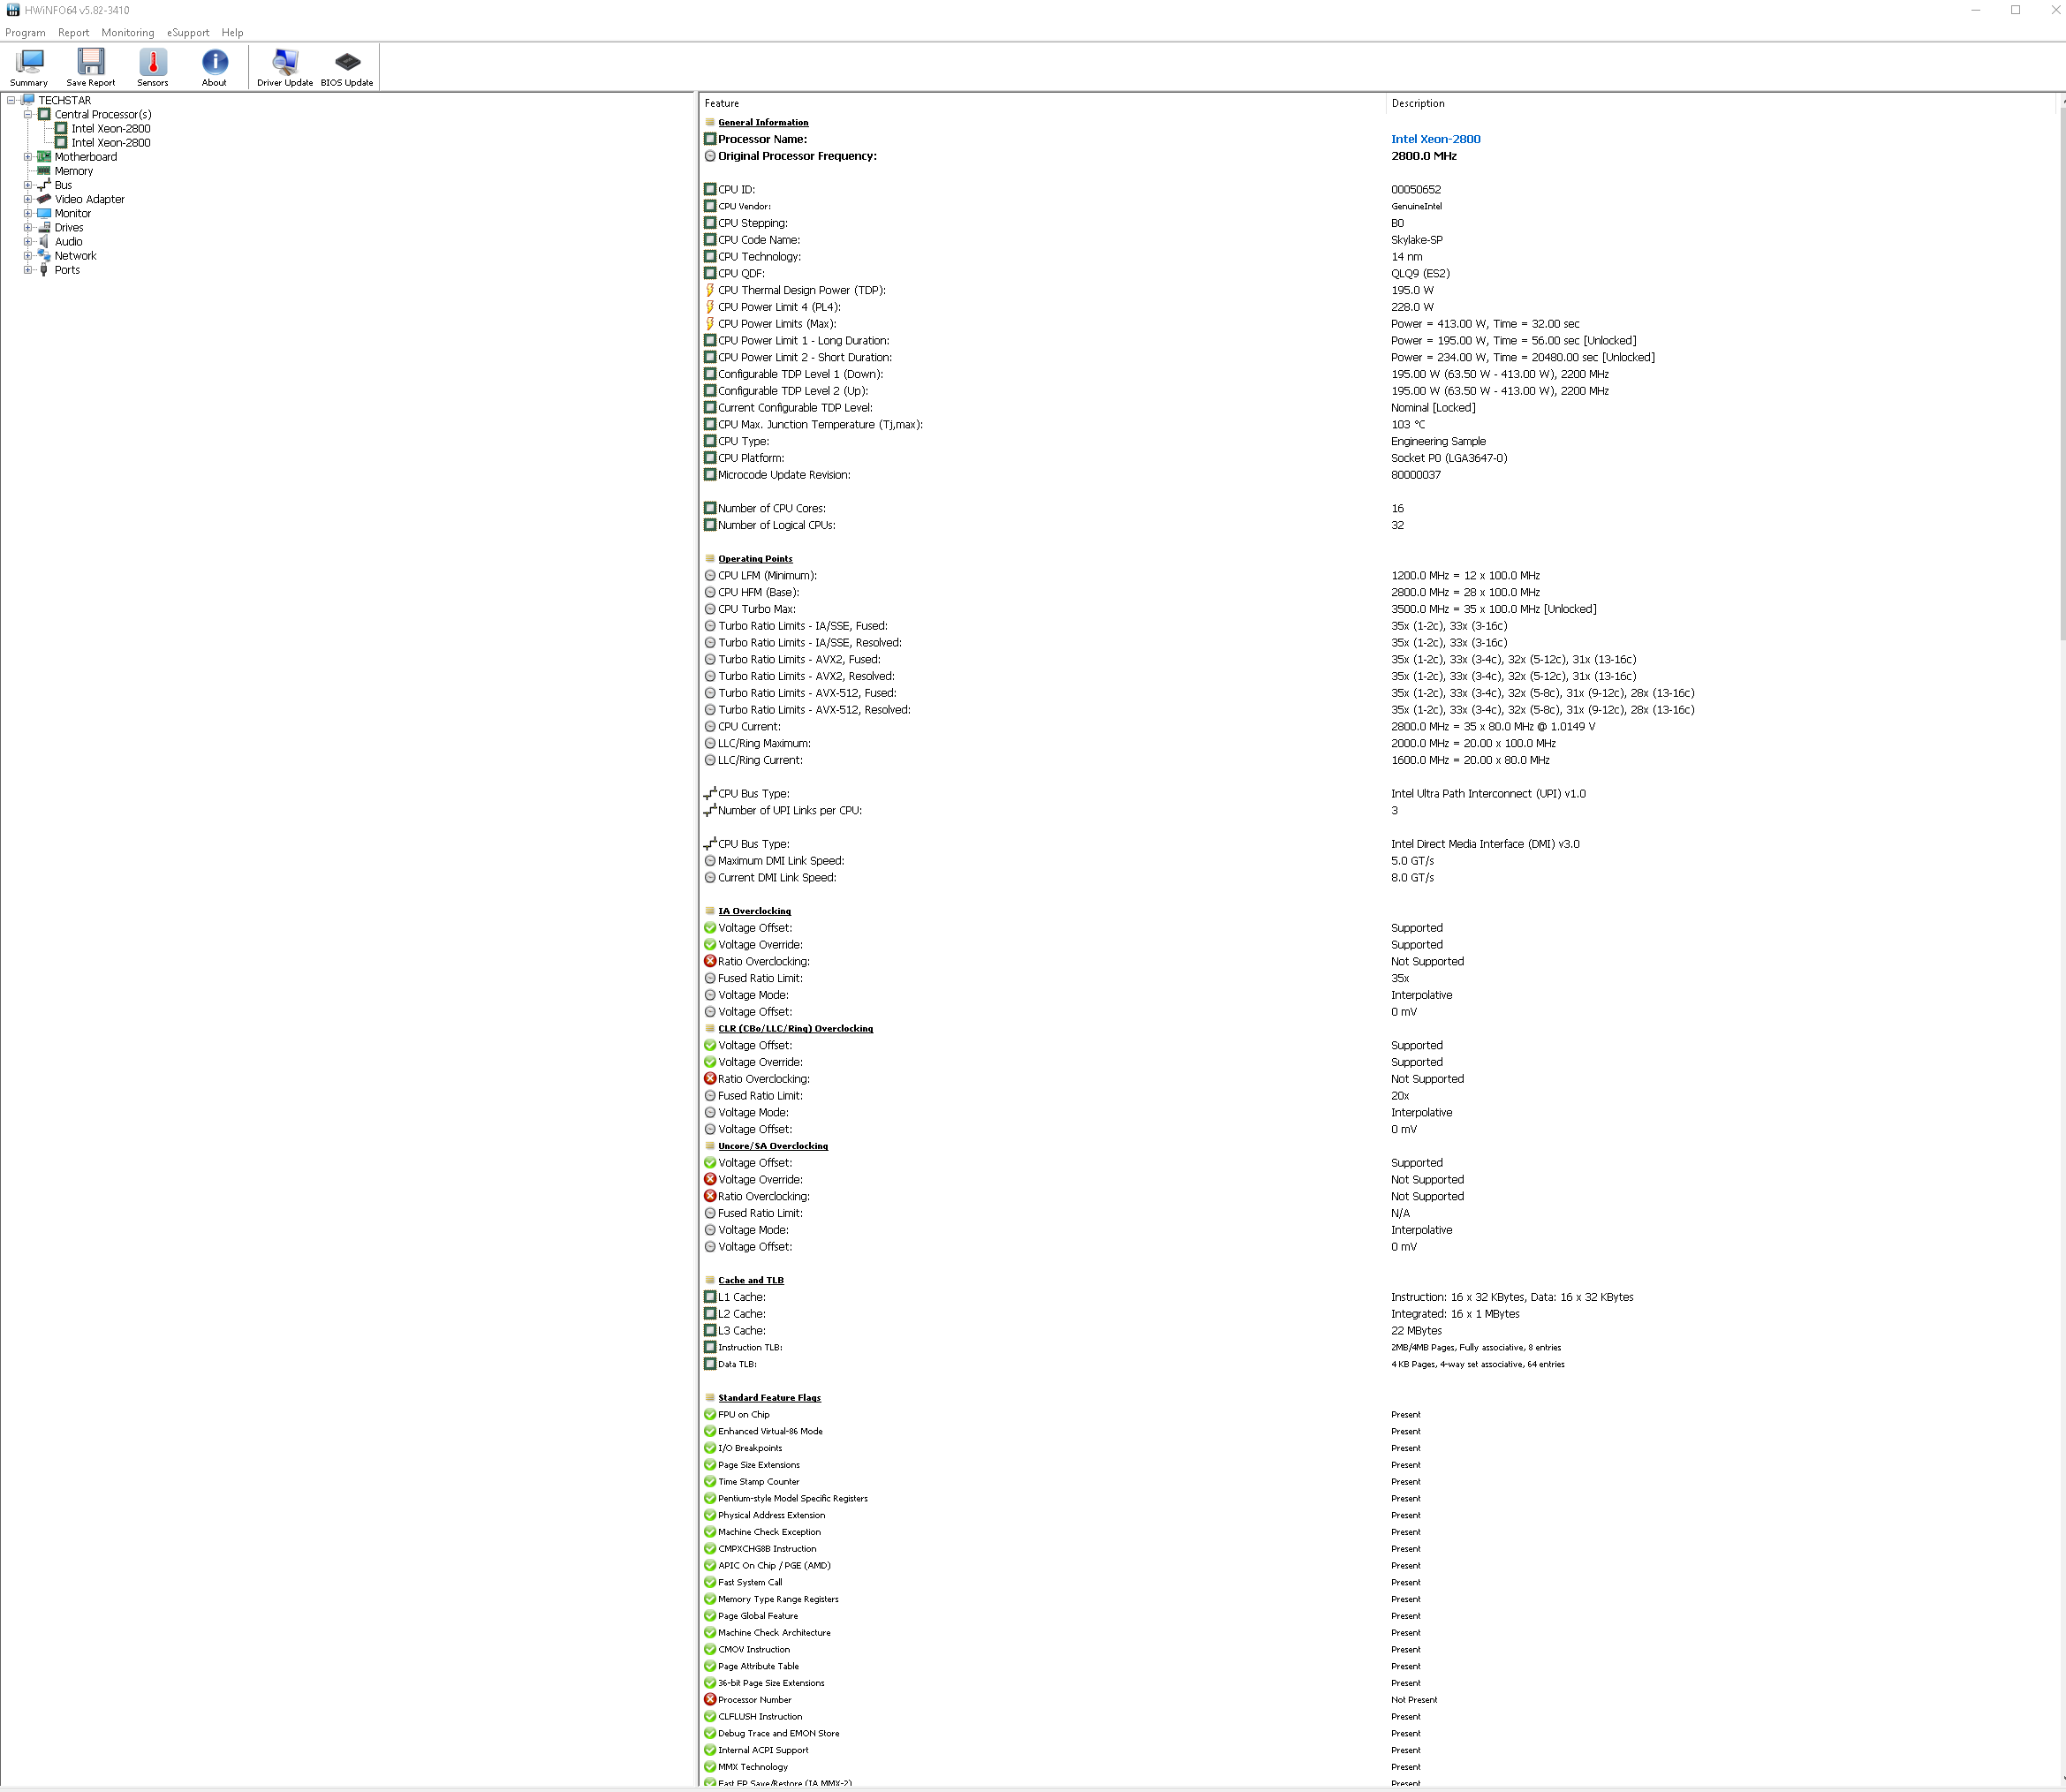Select the CPU Platform row
This screenshot has width=2066, height=1792.
[1378, 458]
